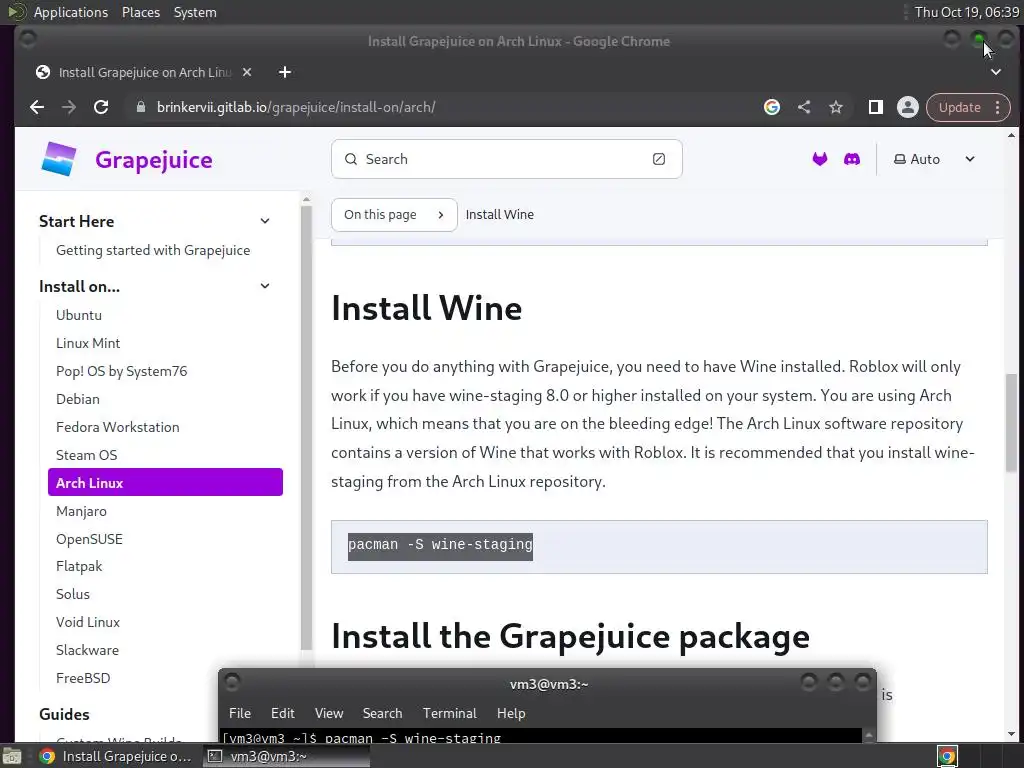Click the Guides sidebar heading
The width and height of the screenshot is (1024, 768).
pos(64,714)
